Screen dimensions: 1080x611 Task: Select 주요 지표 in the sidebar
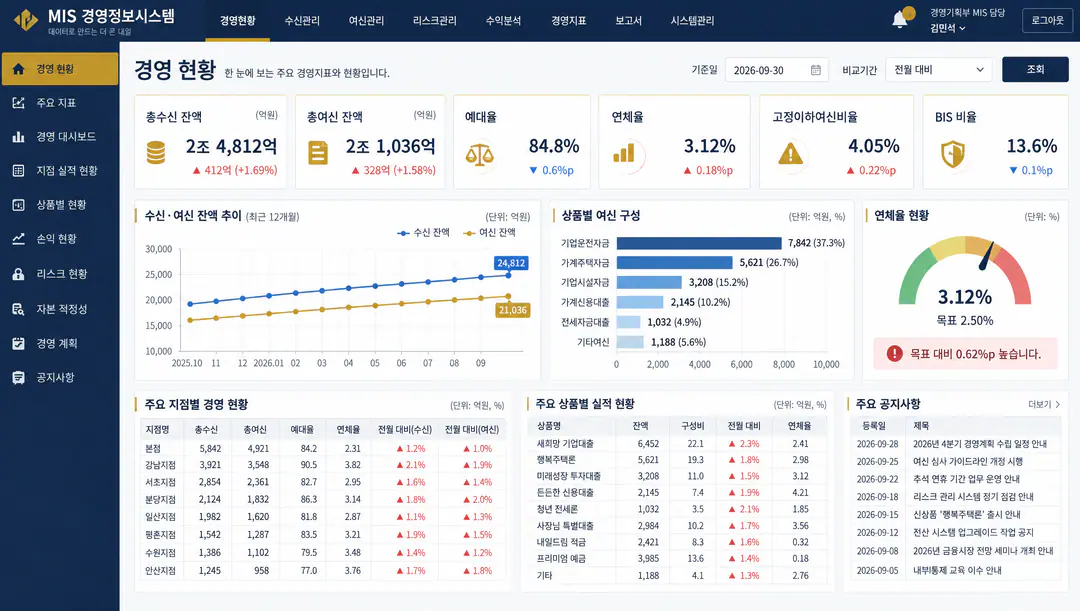[60, 103]
